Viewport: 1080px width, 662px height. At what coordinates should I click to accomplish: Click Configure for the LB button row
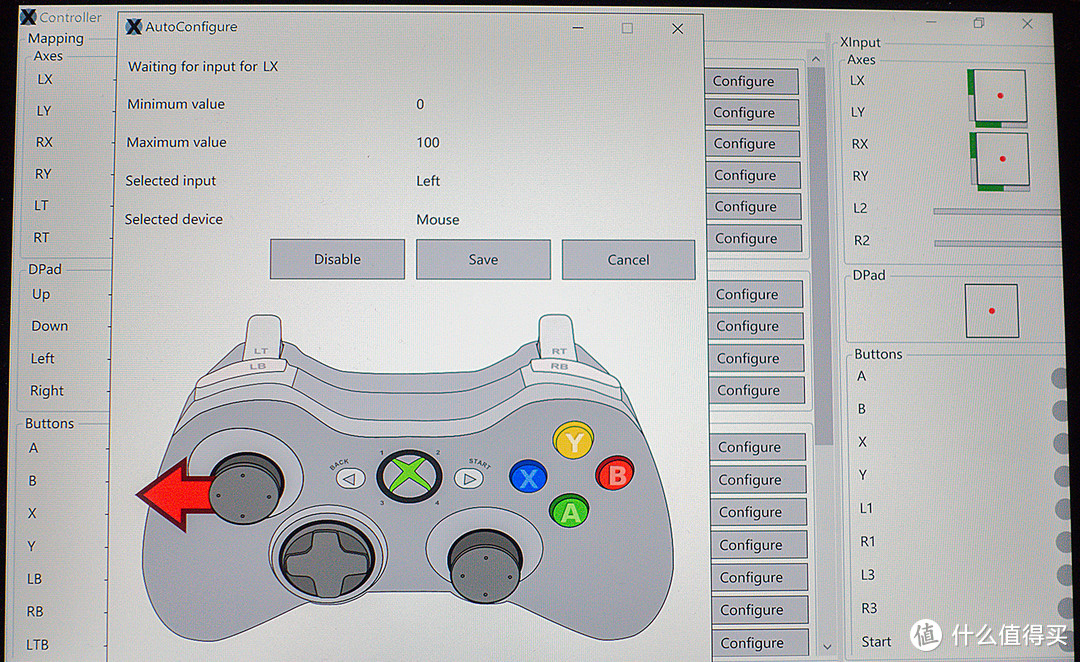760,577
